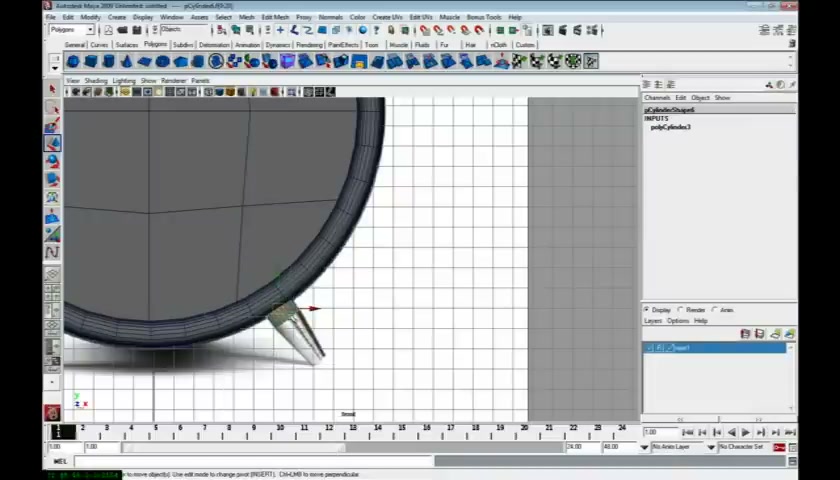
Task: Activate the Scale tool in toolbox
Action: coord(52,179)
